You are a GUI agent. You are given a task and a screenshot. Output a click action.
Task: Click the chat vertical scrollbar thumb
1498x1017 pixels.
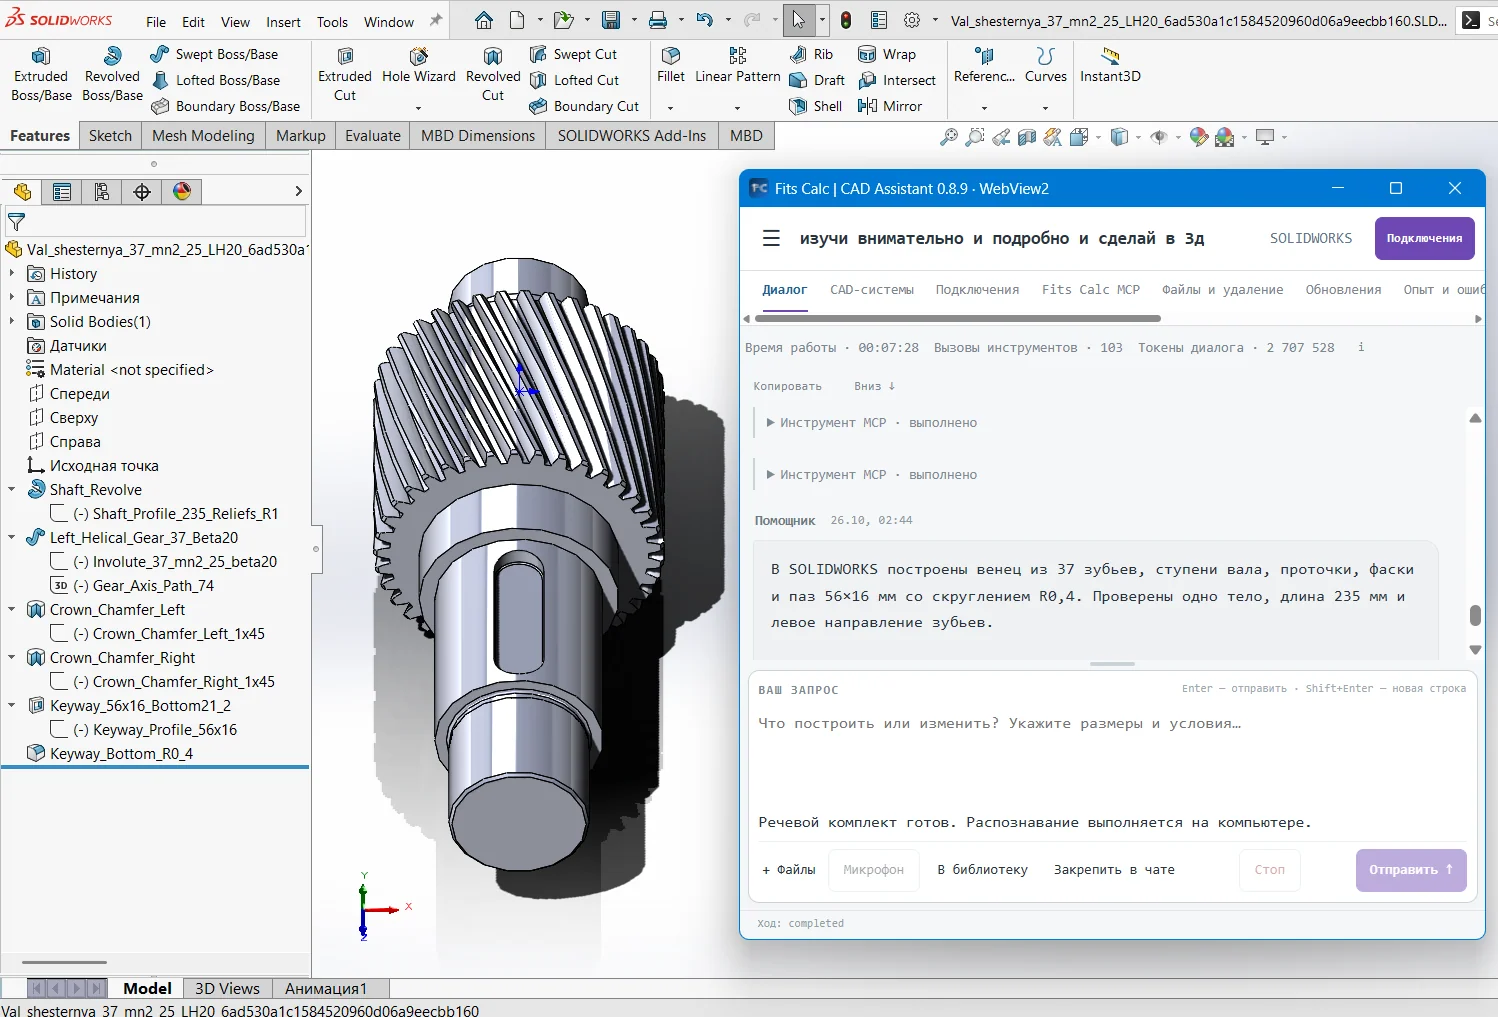(x=1475, y=615)
